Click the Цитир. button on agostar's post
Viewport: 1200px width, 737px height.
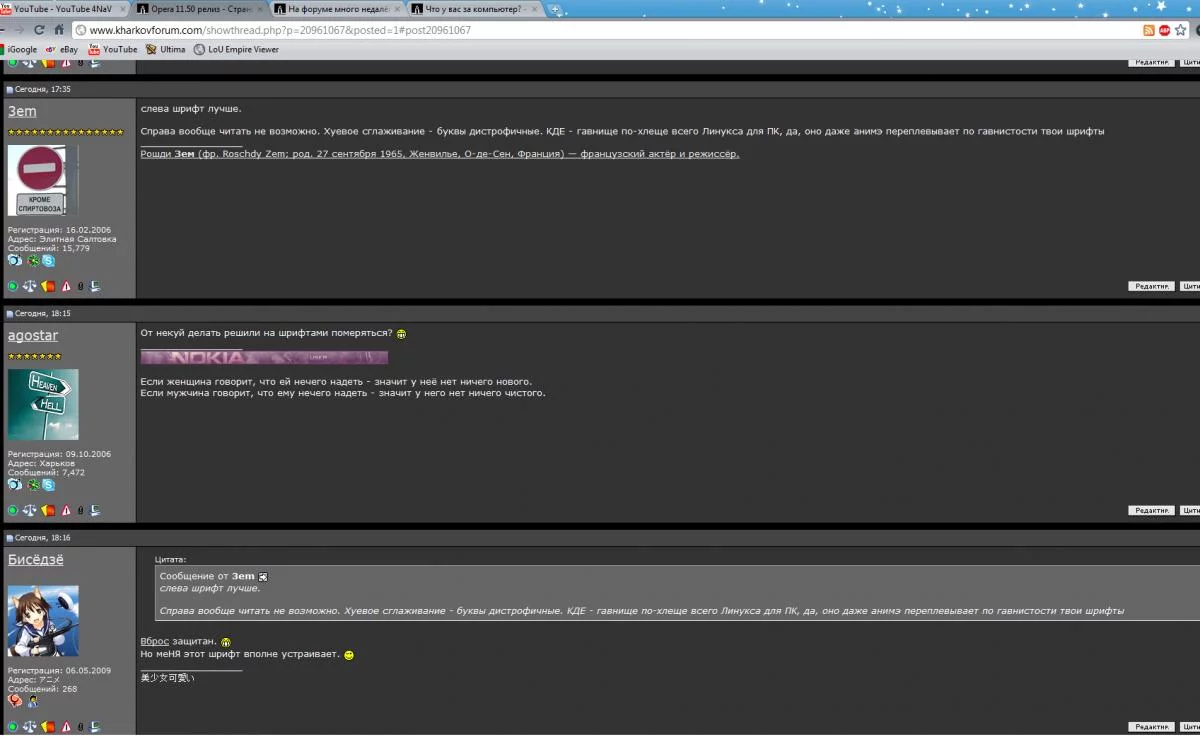1190,509
